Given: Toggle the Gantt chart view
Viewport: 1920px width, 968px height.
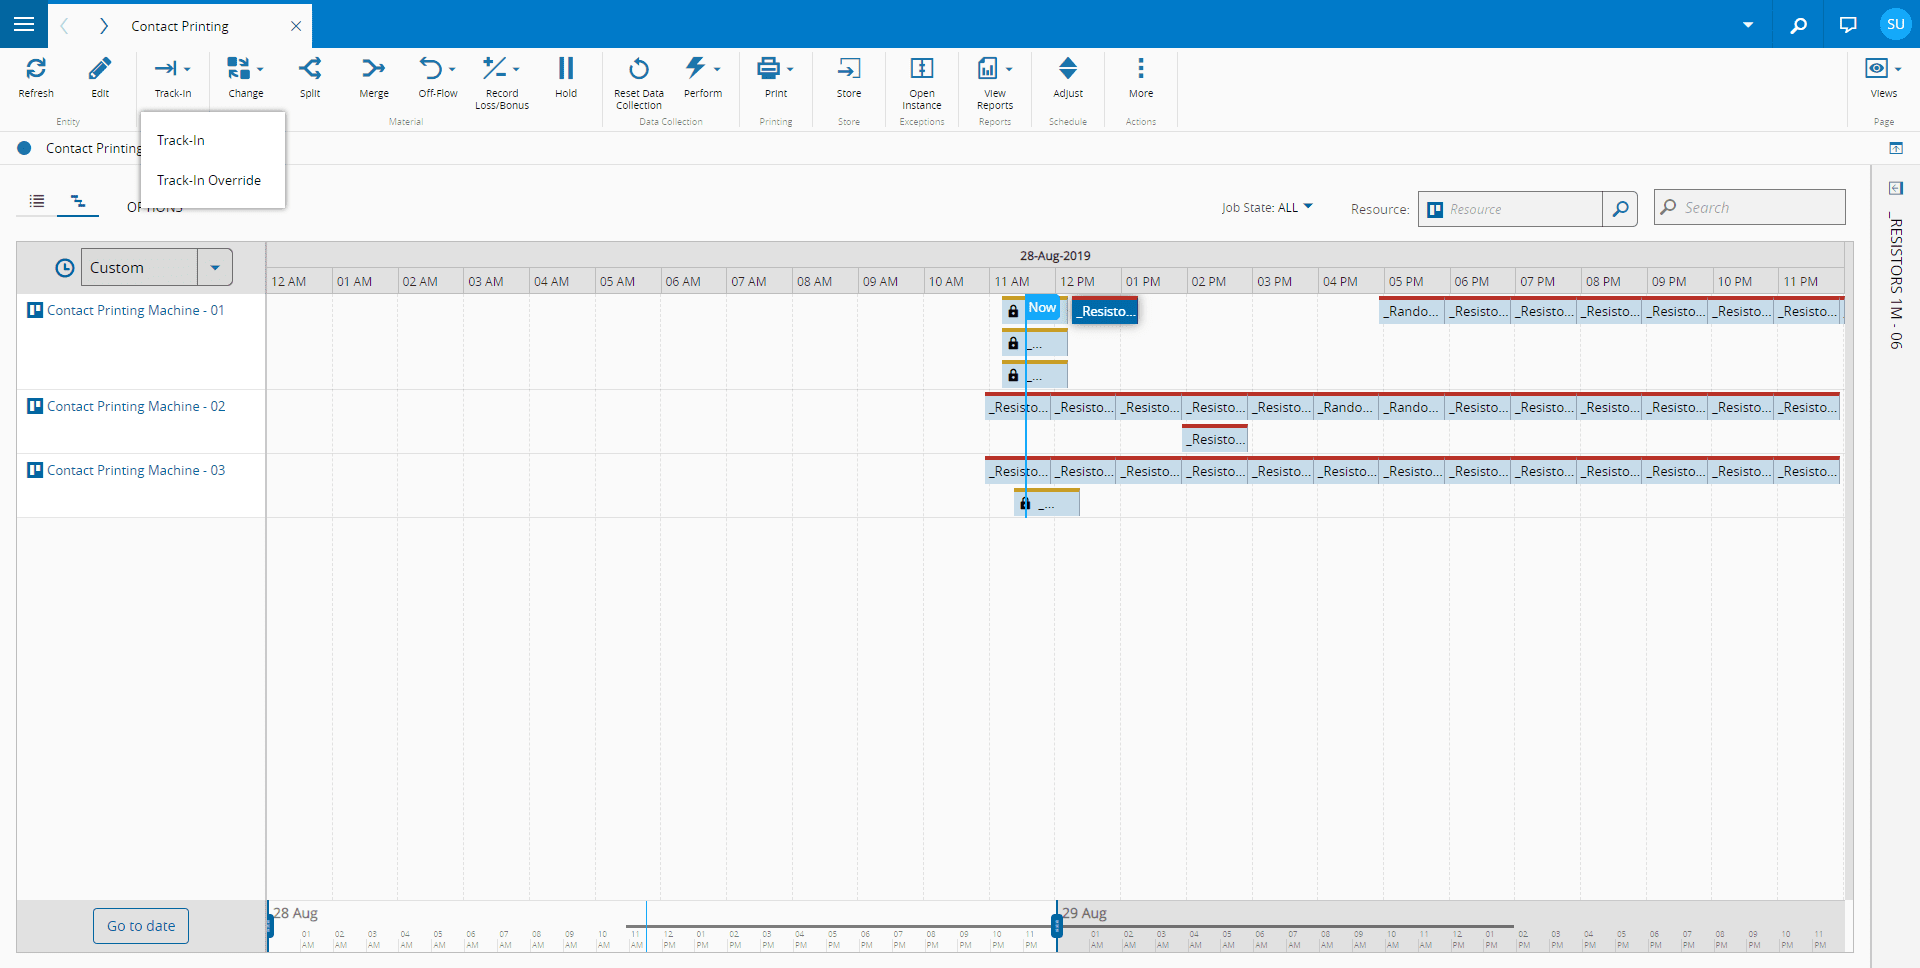Looking at the screenshot, I should point(79,201).
